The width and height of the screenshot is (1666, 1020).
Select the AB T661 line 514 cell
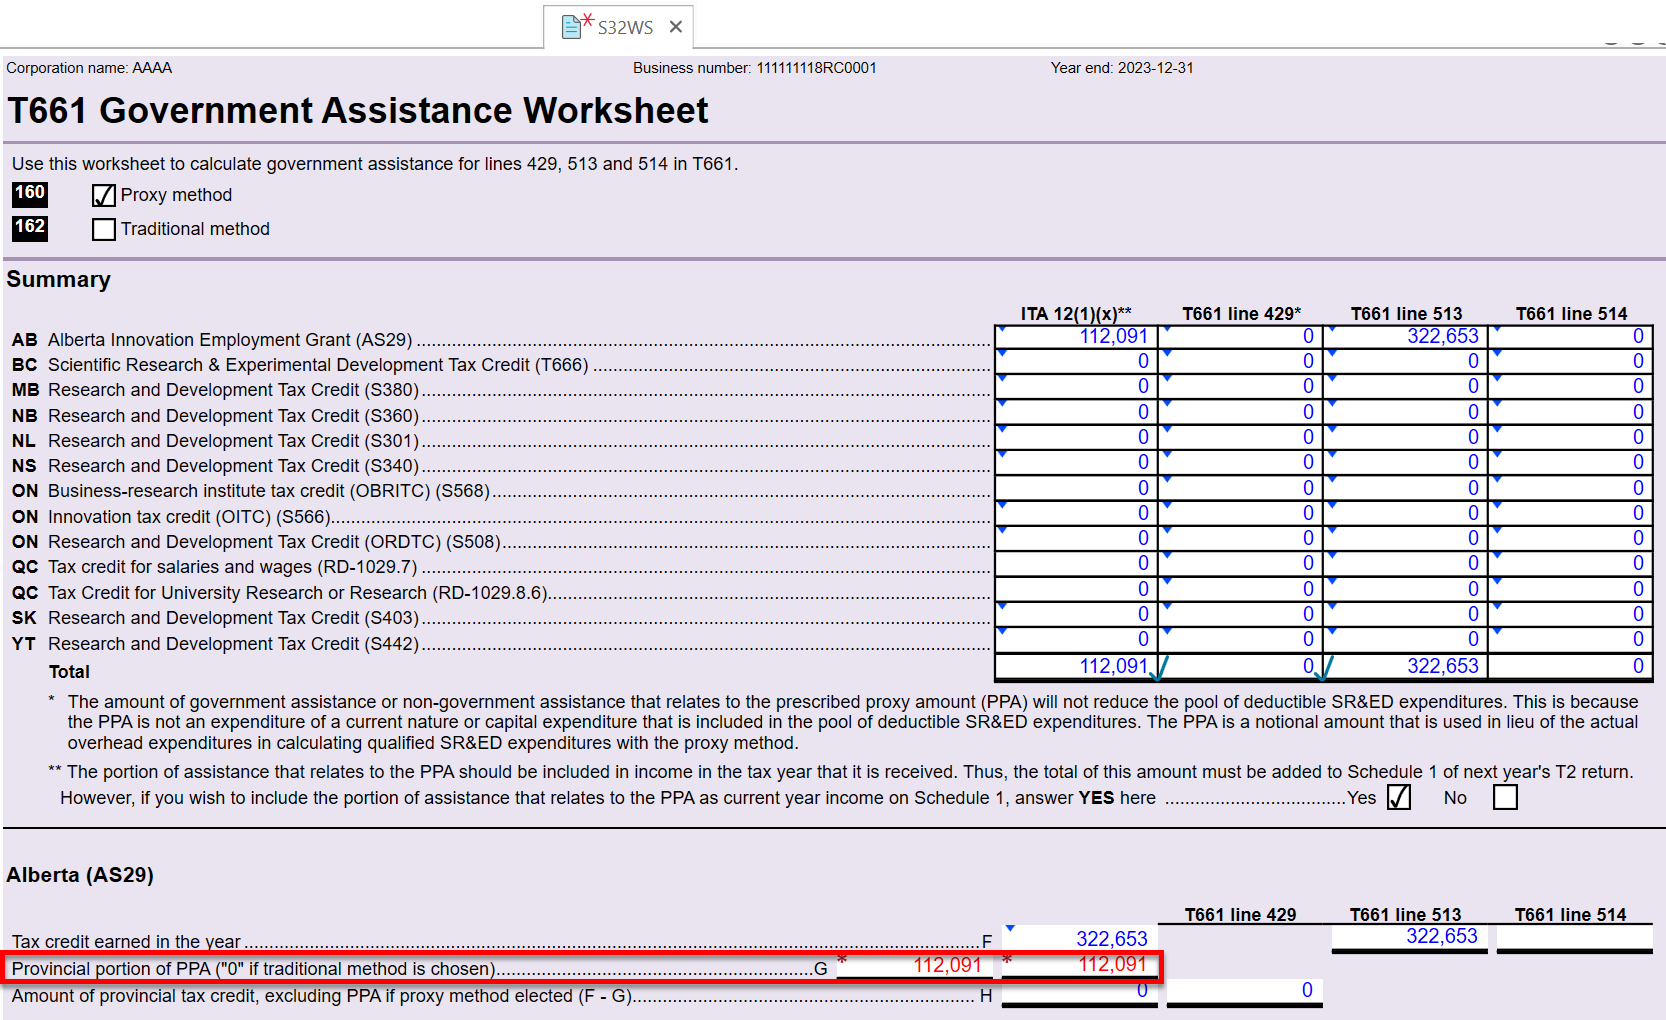[x=1571, y=336]
